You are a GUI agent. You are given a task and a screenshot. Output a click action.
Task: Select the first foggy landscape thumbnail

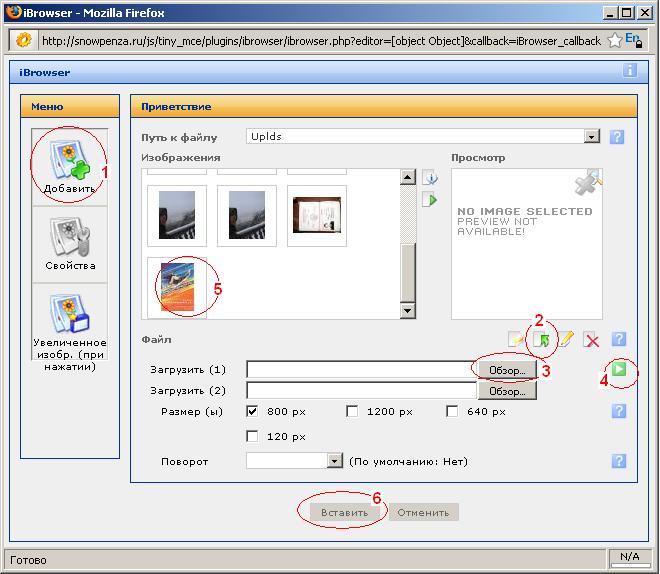pyautogui.click(x=177, y=215)
